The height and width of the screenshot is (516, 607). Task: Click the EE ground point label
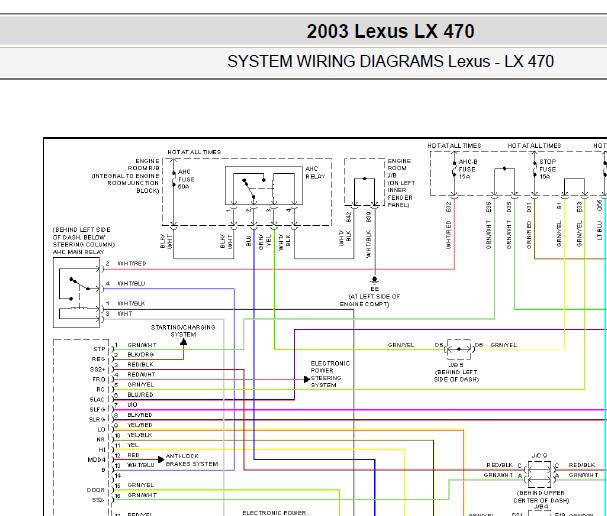pos(374,289)
